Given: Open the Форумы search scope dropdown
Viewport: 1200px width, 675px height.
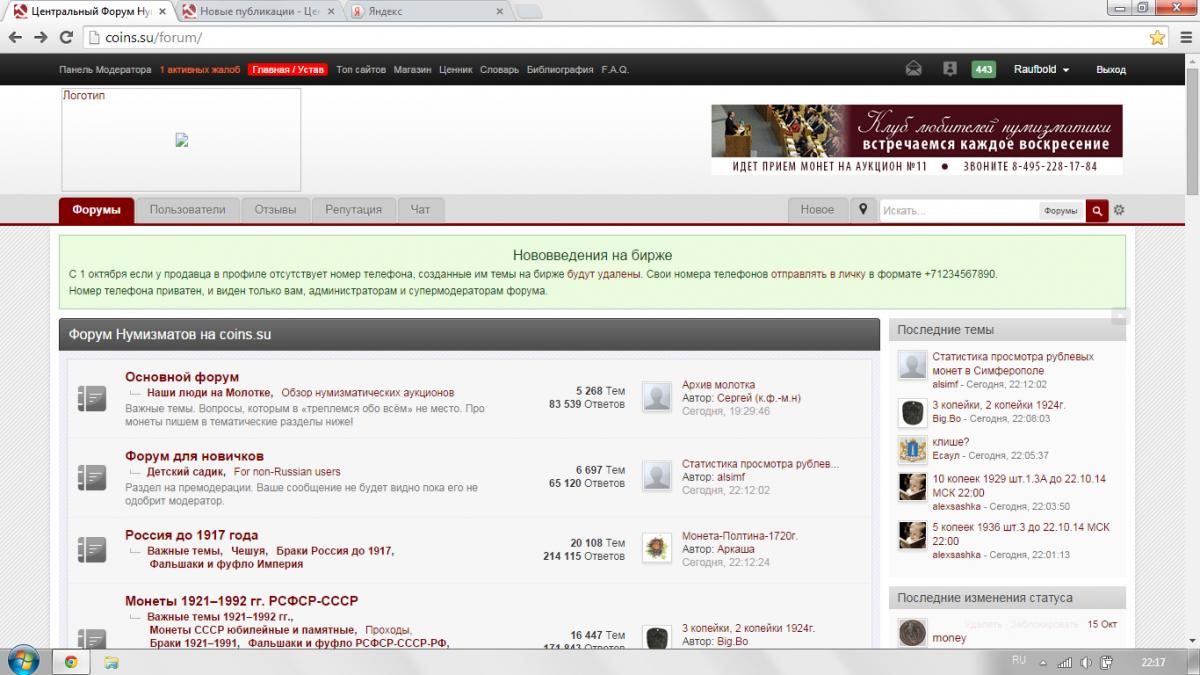Looking at the screenshot, I should click(1060, 211).
